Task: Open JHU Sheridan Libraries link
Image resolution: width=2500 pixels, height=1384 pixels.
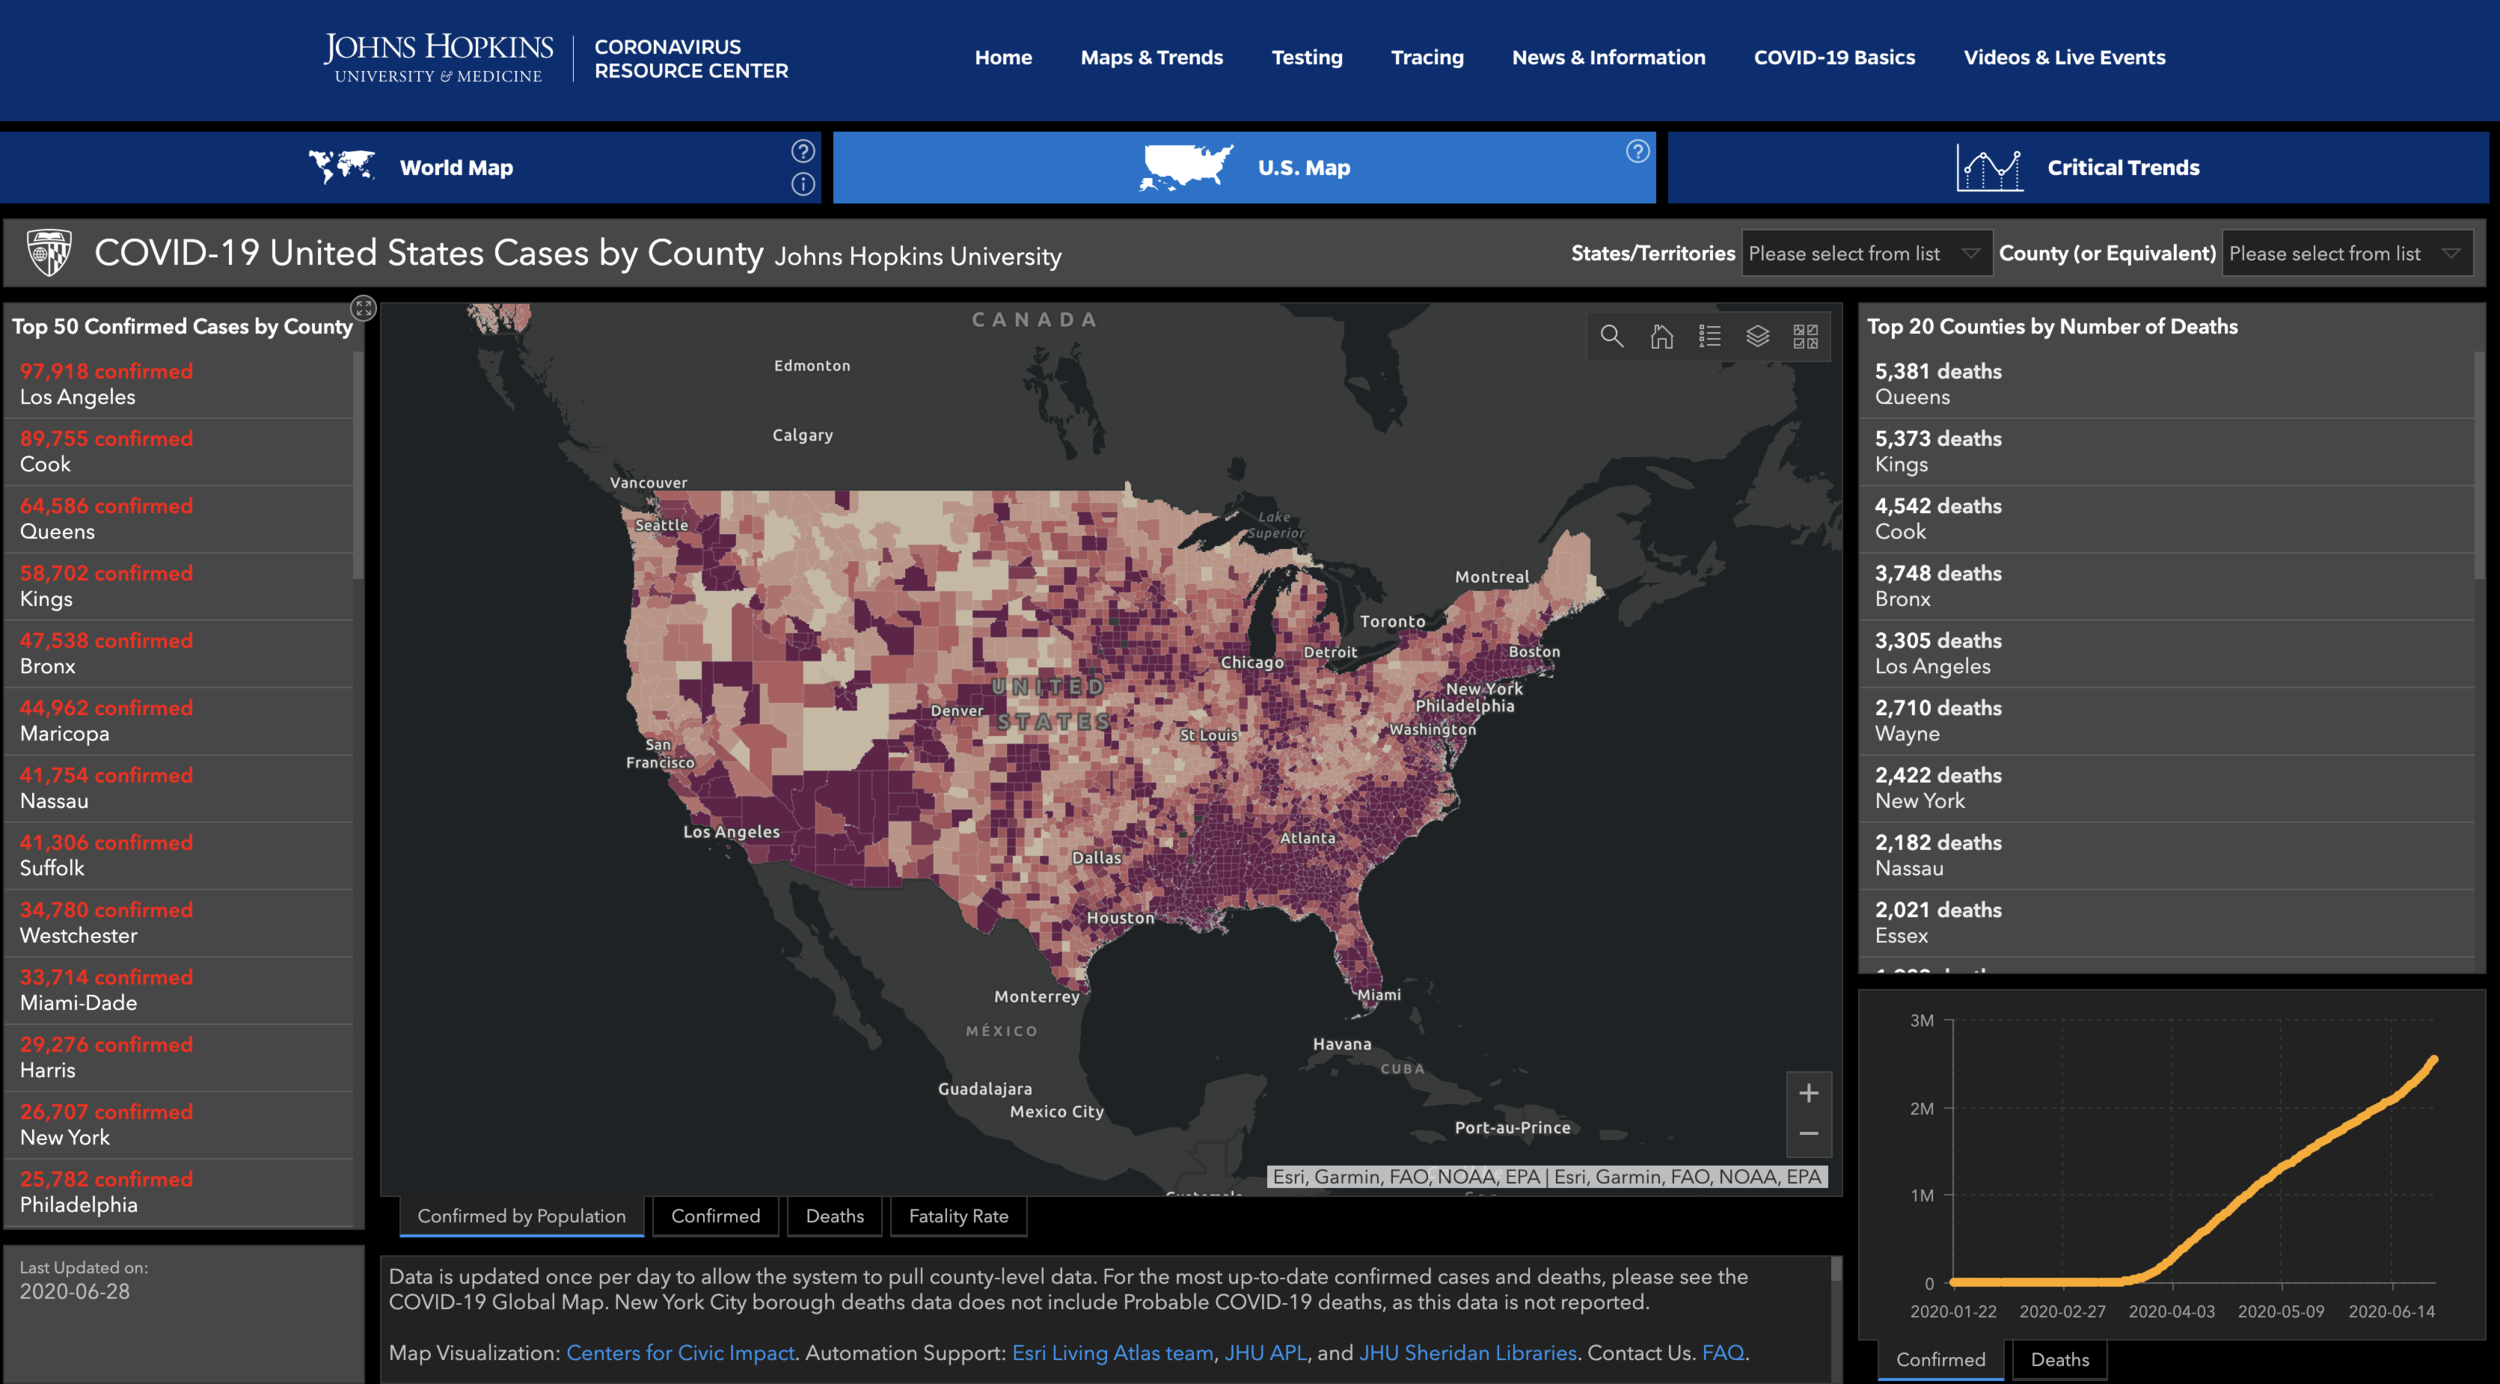Action: click(x=1467, y=1353)
